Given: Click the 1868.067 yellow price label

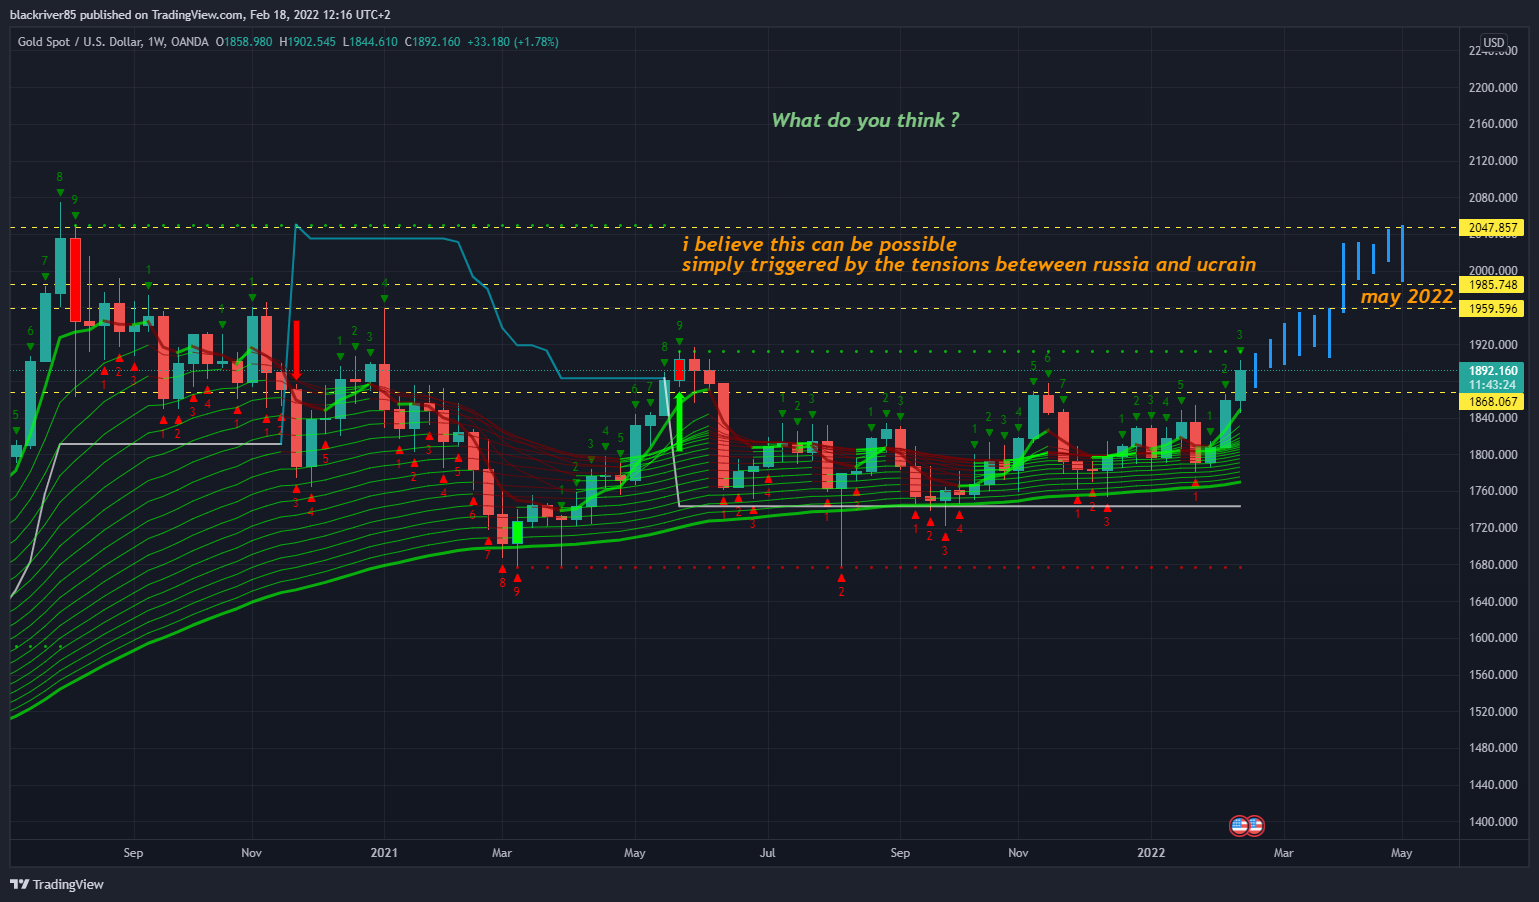Looking at the screenshot, I should click(x=1492, y=402).
